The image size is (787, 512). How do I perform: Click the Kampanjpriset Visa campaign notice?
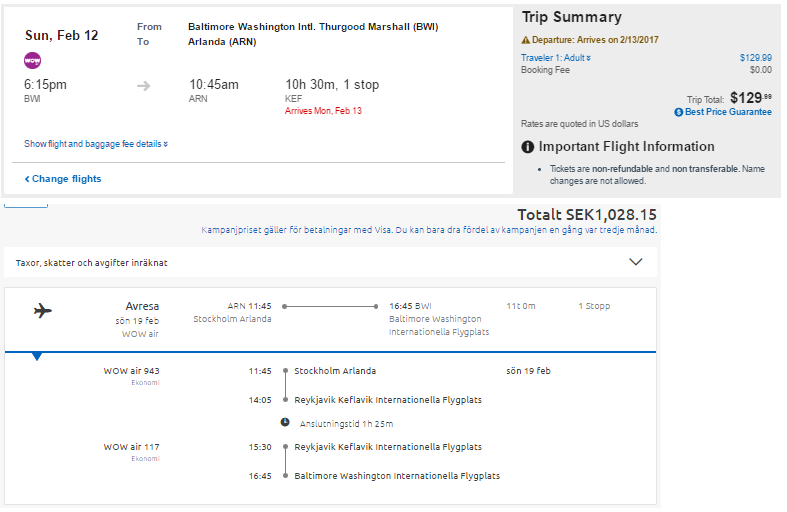pyautogui.click(x=429, y=230)
